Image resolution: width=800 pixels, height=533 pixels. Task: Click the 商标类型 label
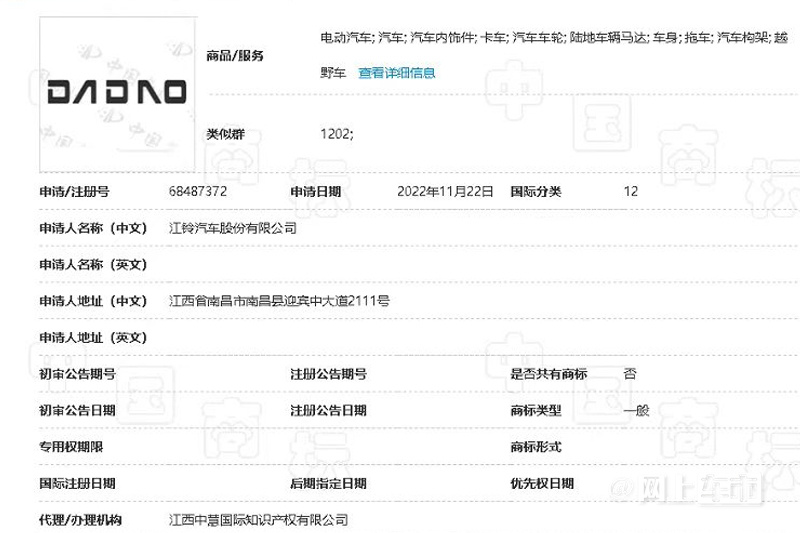[x=536, y=411]
